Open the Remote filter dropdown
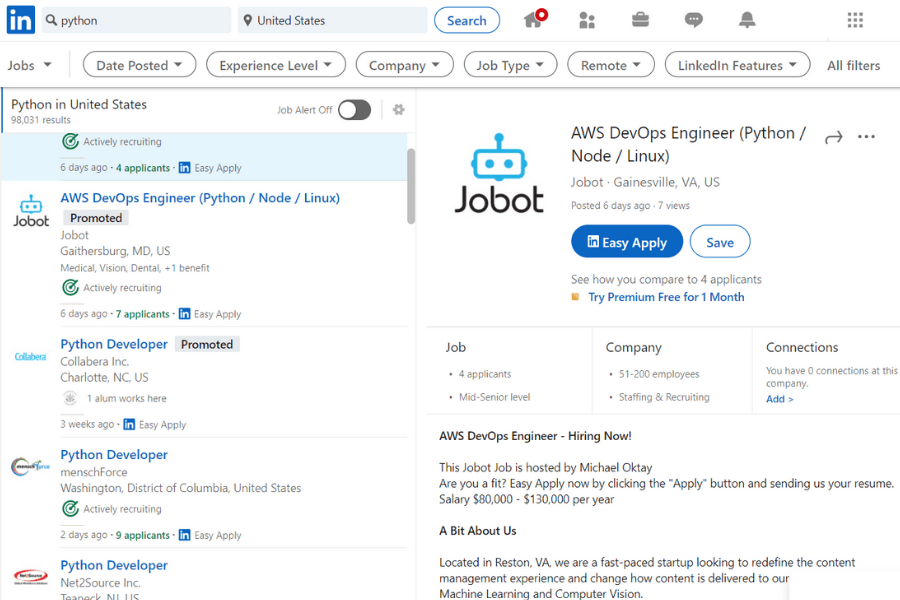Screen dimensions: 900x600 [x=610, y=64]
